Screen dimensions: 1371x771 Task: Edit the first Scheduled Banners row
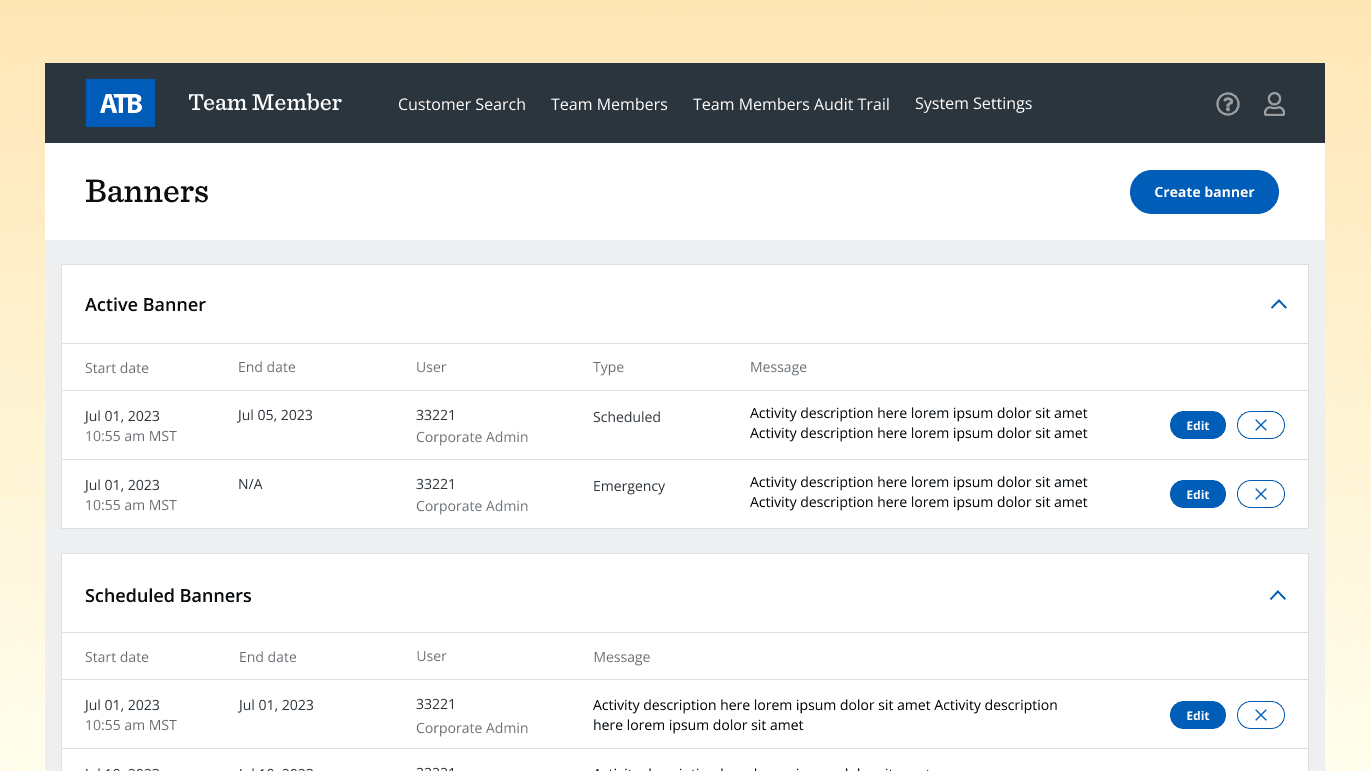click(x=1198, y=715)
